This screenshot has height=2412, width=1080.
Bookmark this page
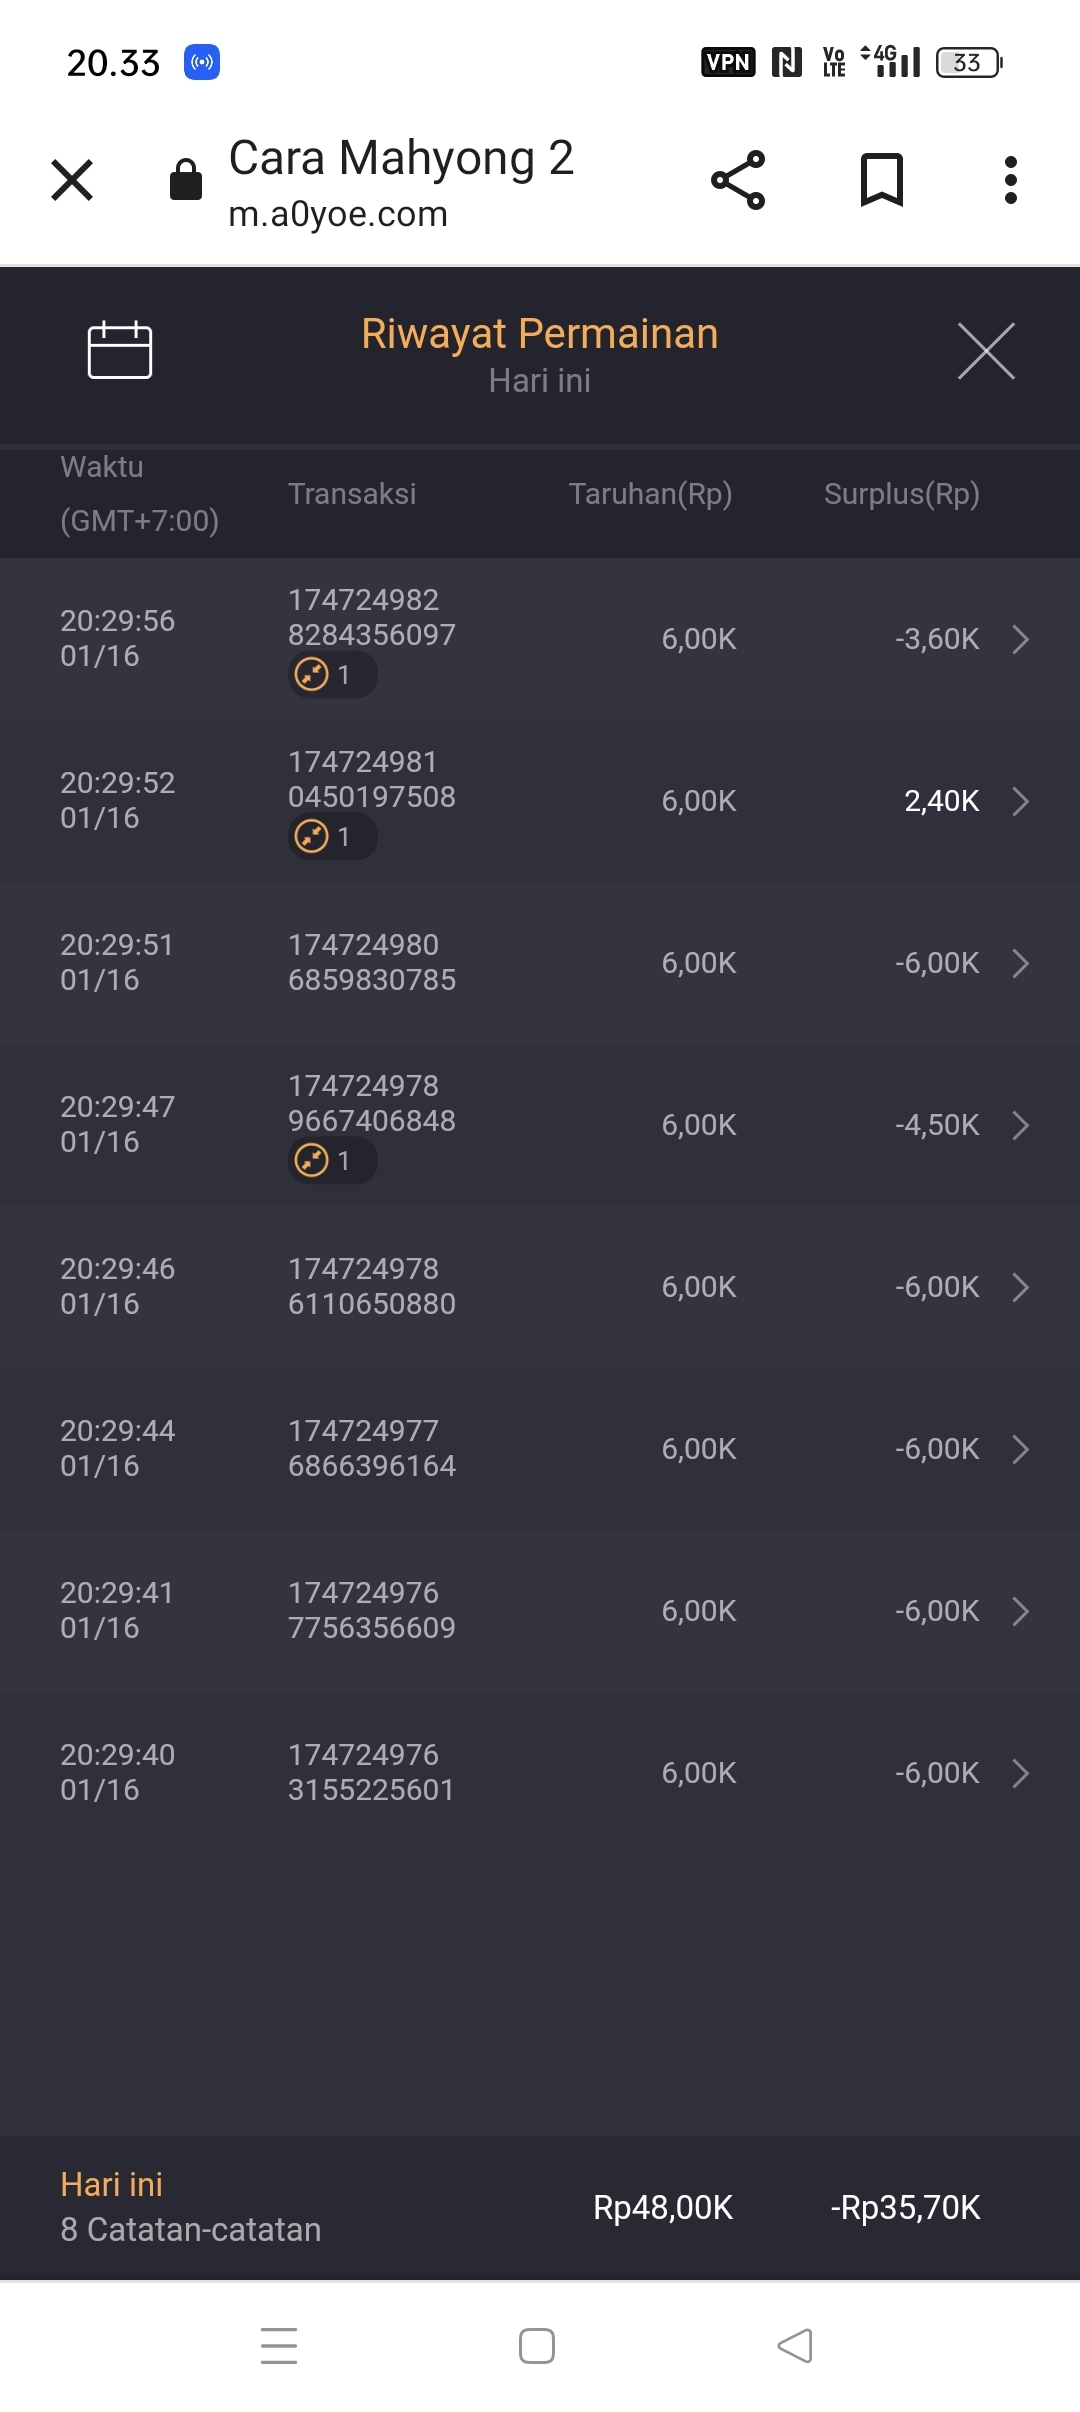[x=881, y=180]
